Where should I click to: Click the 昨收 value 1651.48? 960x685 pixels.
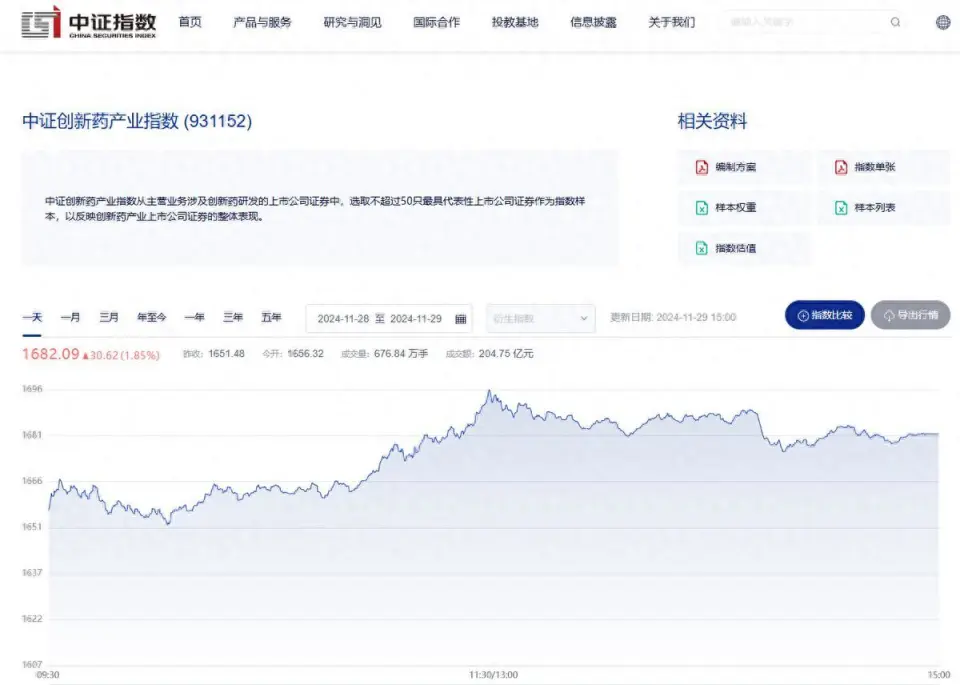click(226, 354)
